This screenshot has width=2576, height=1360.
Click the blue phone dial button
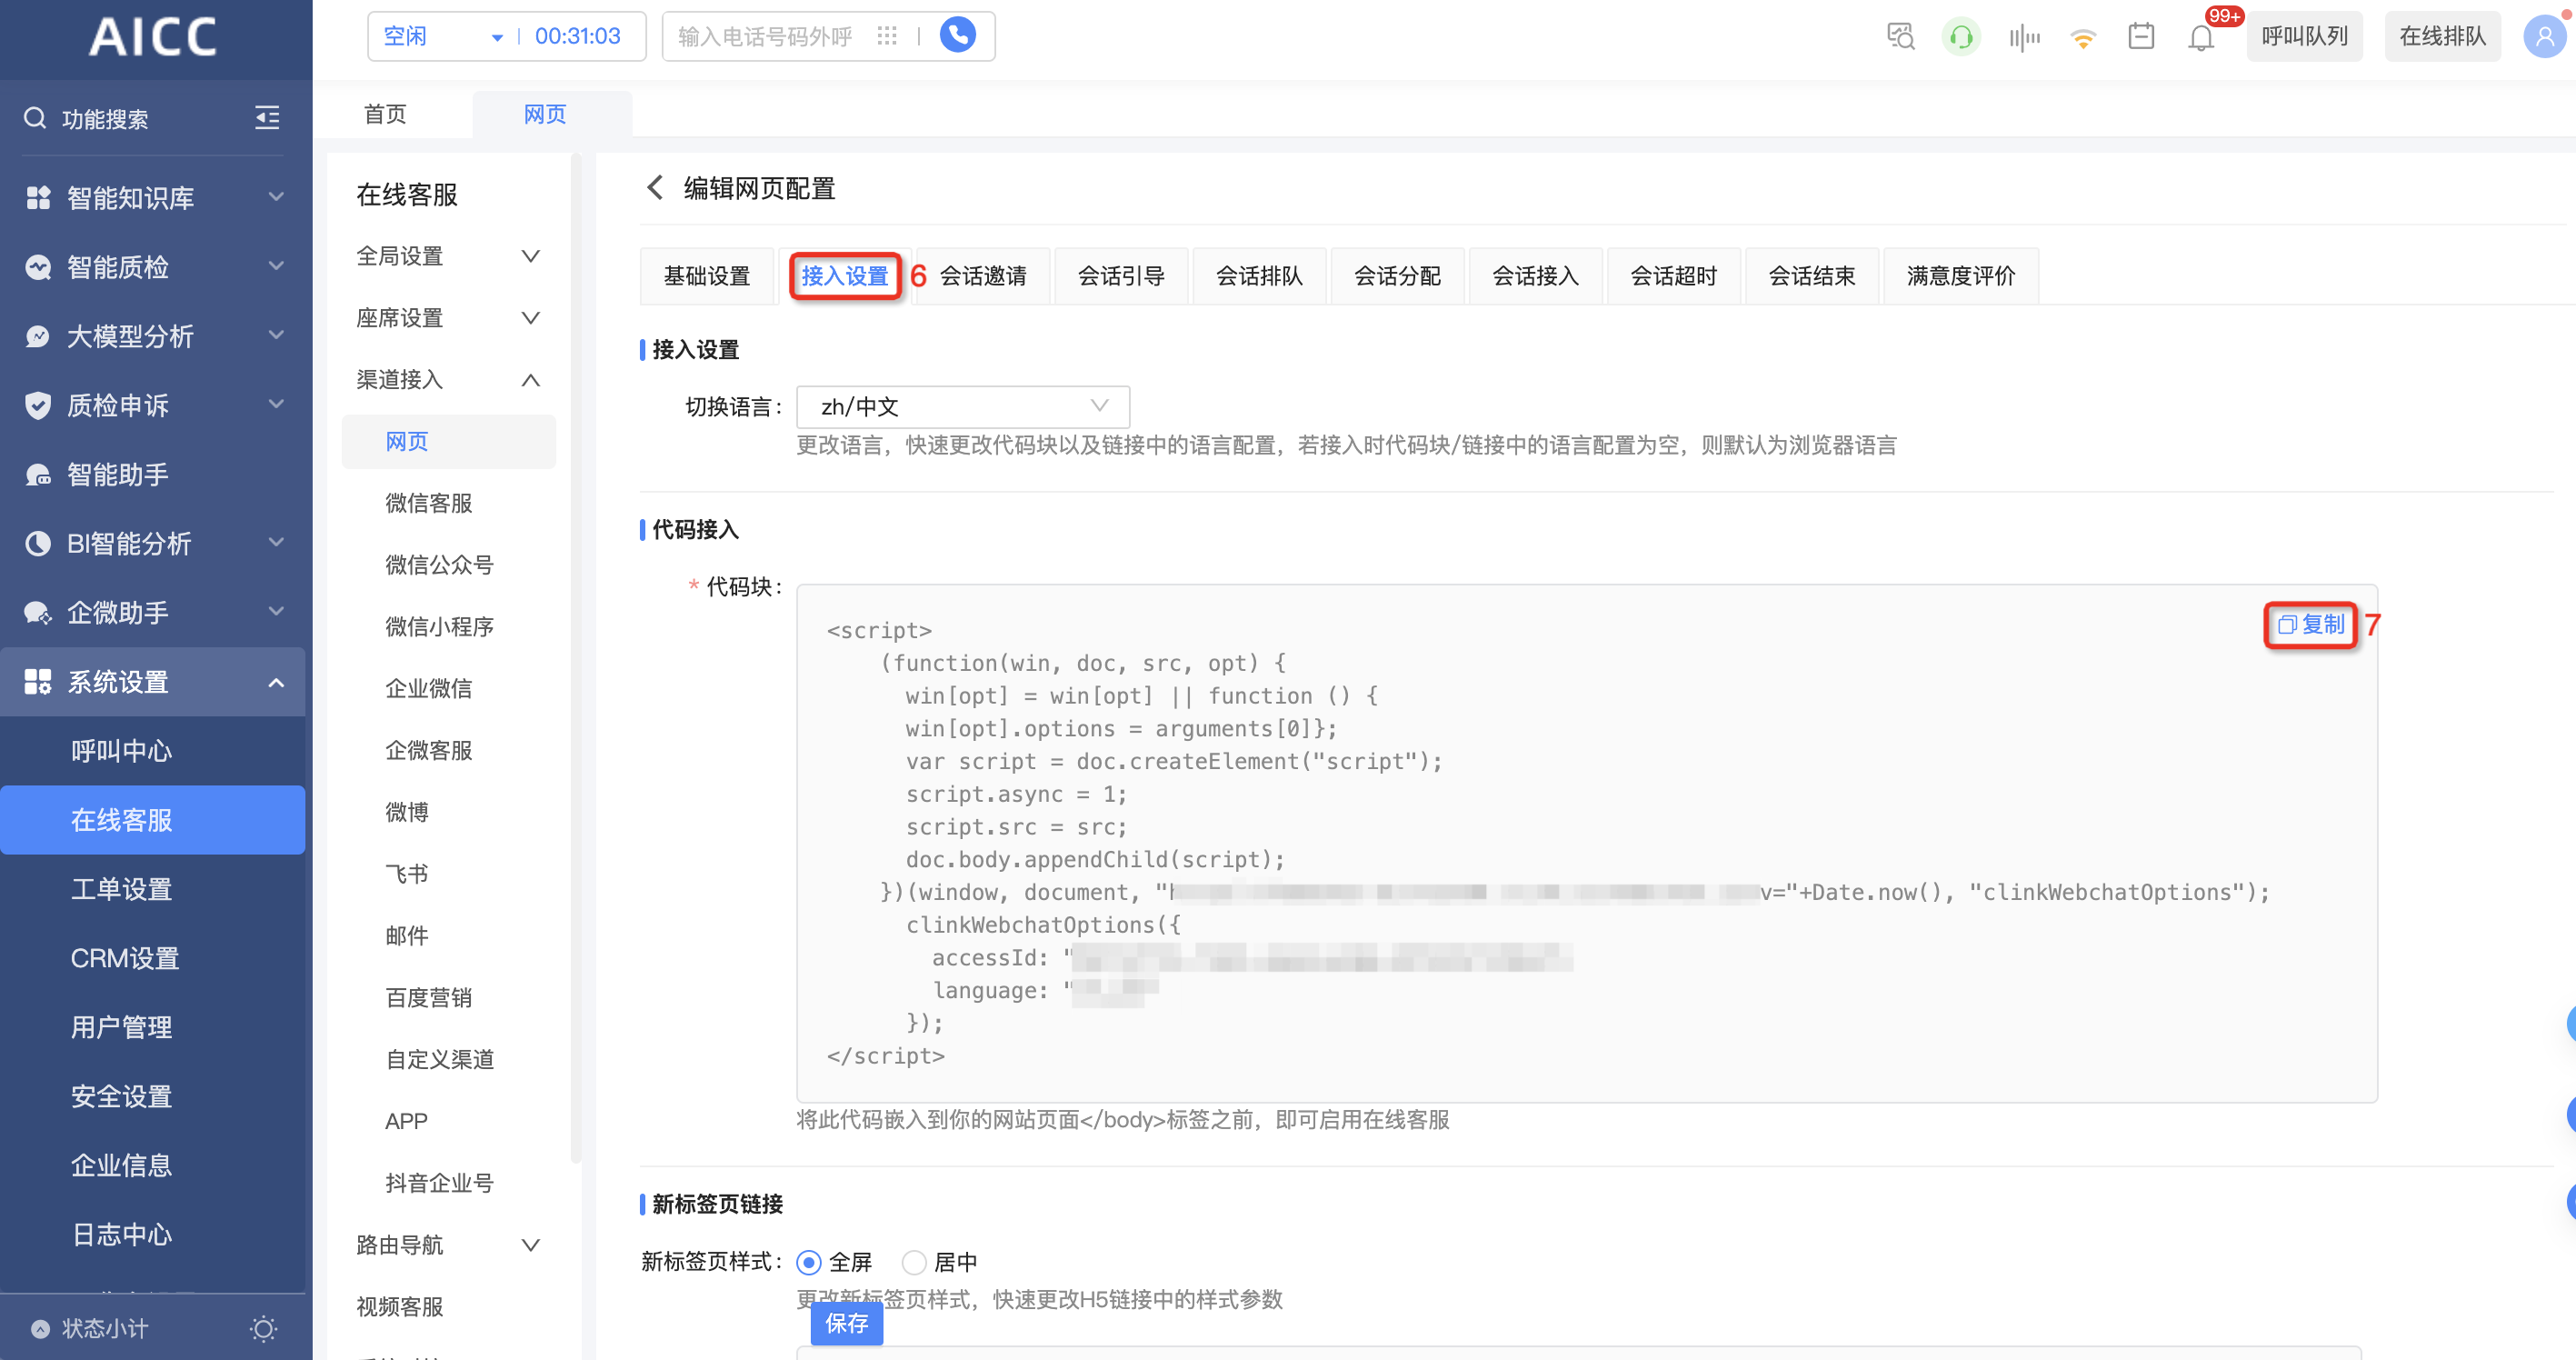(x=957, y=36)
